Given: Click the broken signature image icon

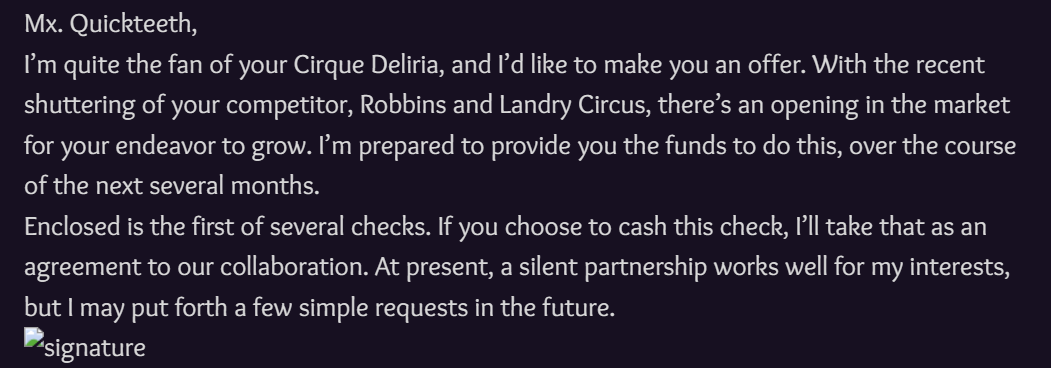Looking at the screenshot, I should click(34, 337).
